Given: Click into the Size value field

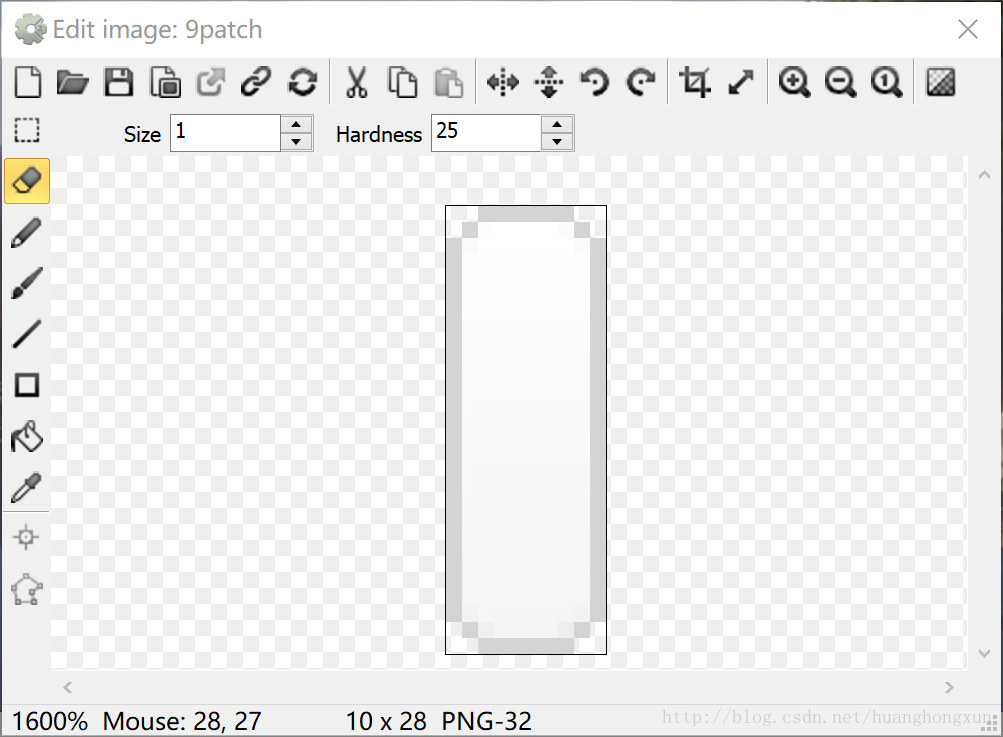Looking at the screenshot, I should [x=225, y=133].
